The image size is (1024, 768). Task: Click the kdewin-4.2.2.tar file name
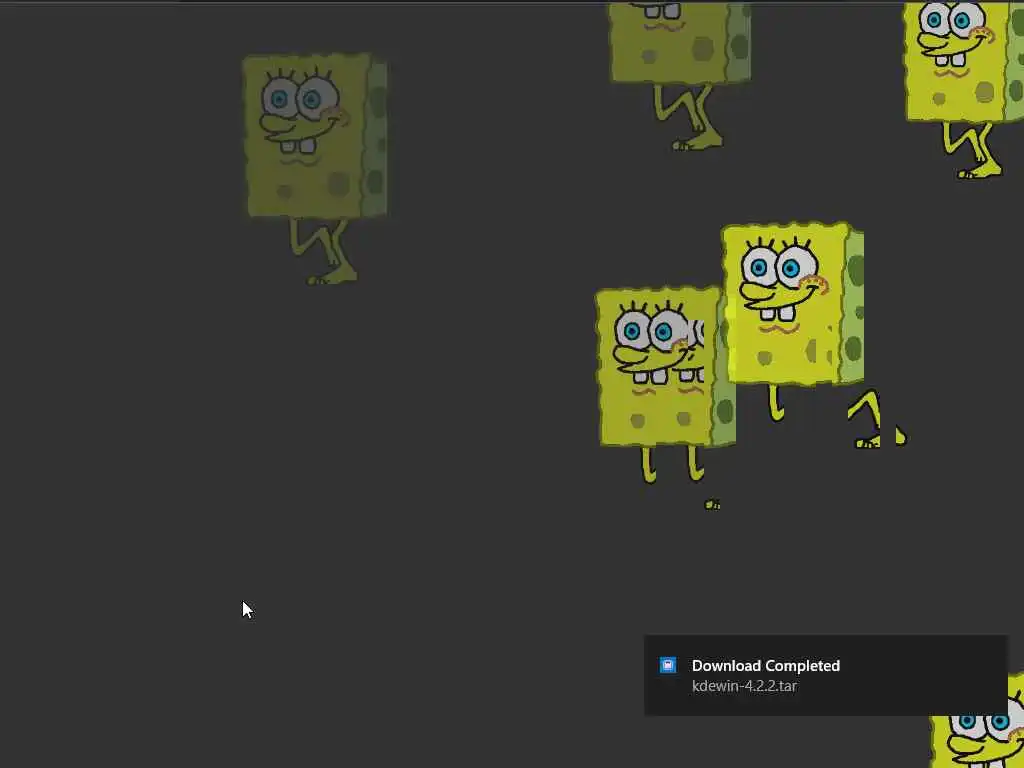click(744, 686)
